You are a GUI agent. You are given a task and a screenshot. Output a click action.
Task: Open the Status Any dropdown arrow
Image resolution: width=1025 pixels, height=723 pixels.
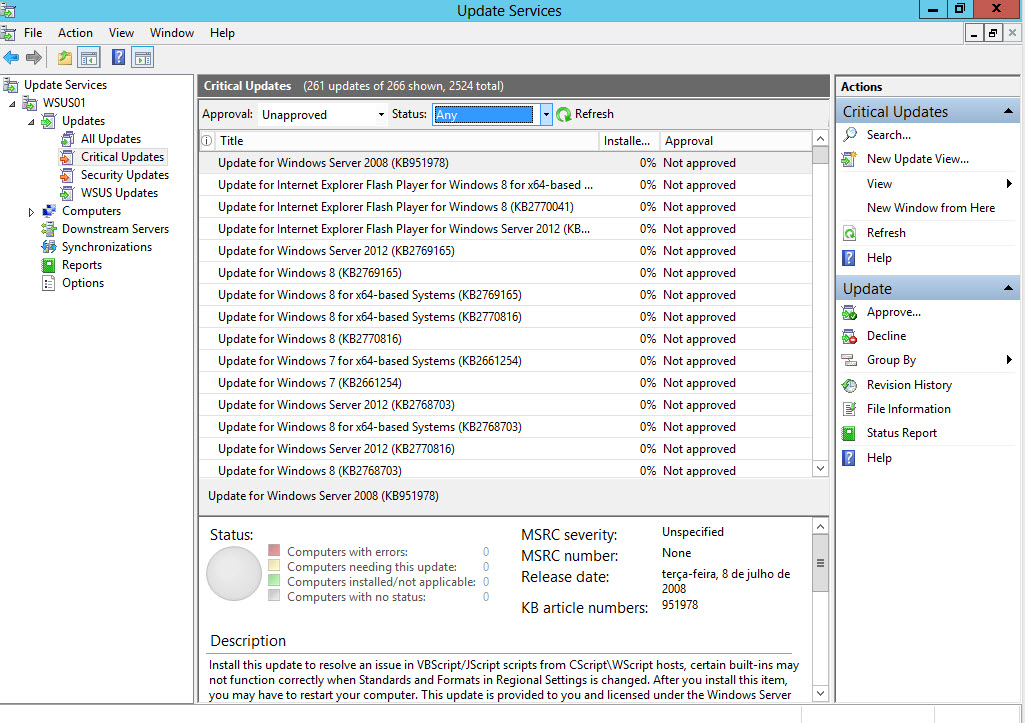click(546, 114)
